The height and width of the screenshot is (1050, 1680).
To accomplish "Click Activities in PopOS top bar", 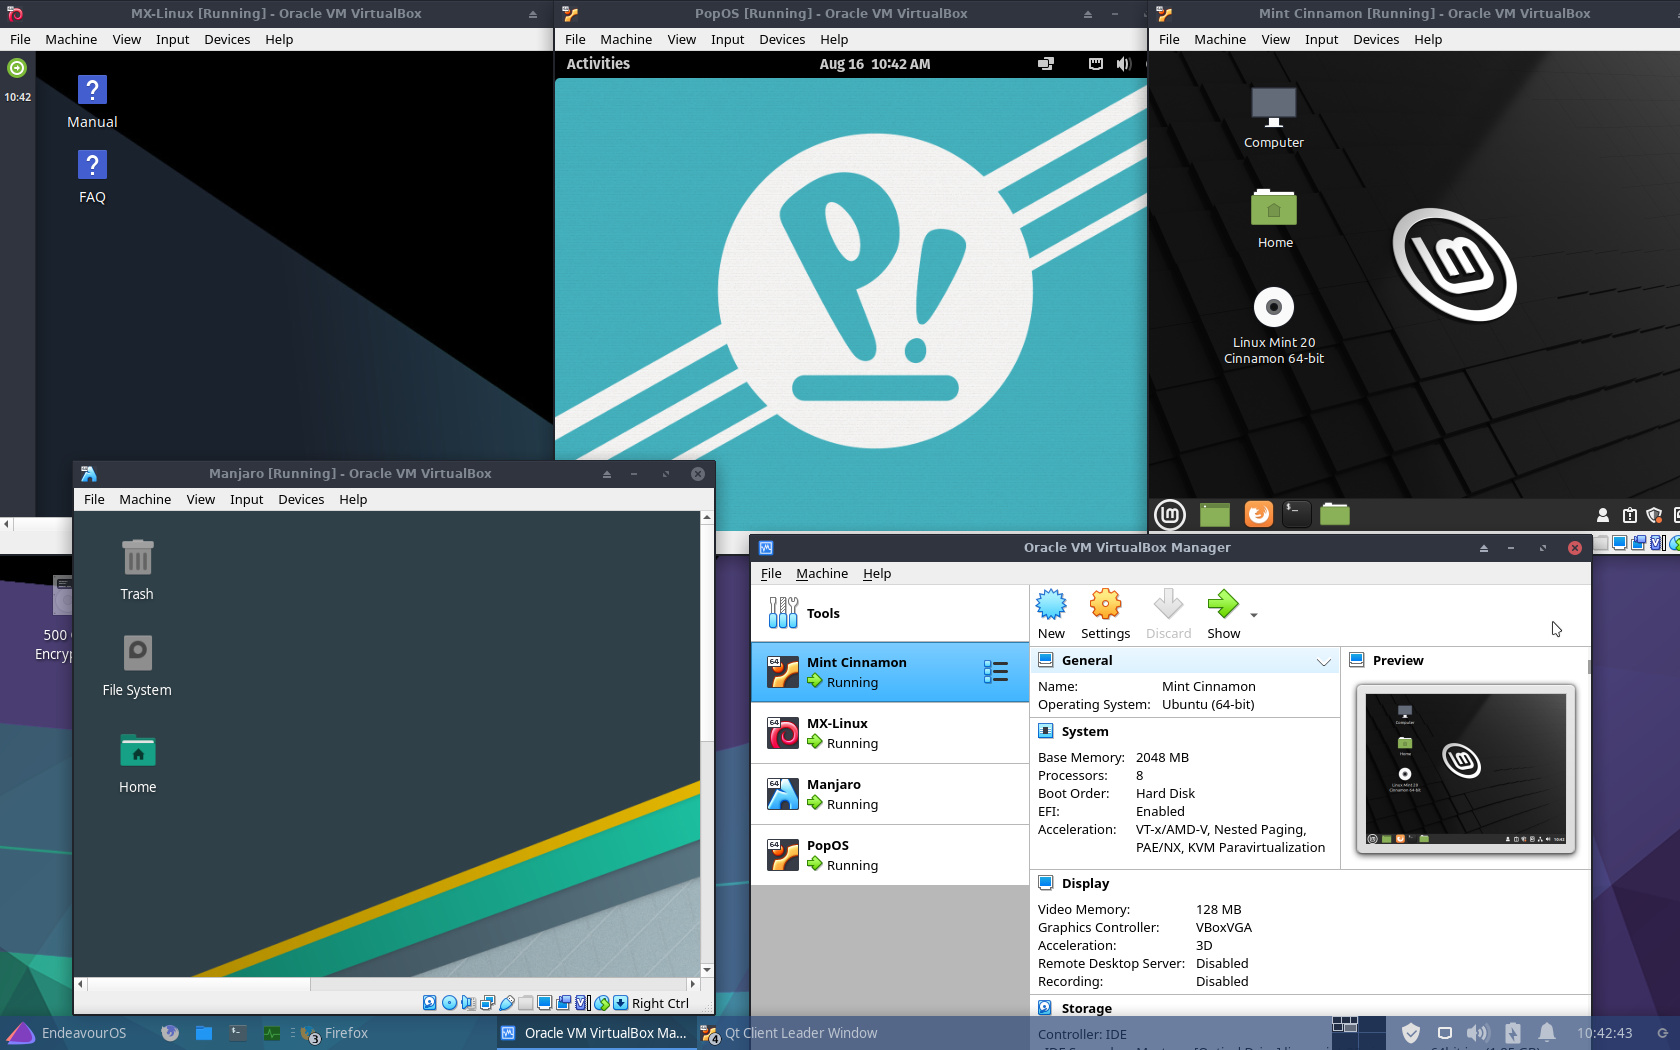I will coord(598,63).
